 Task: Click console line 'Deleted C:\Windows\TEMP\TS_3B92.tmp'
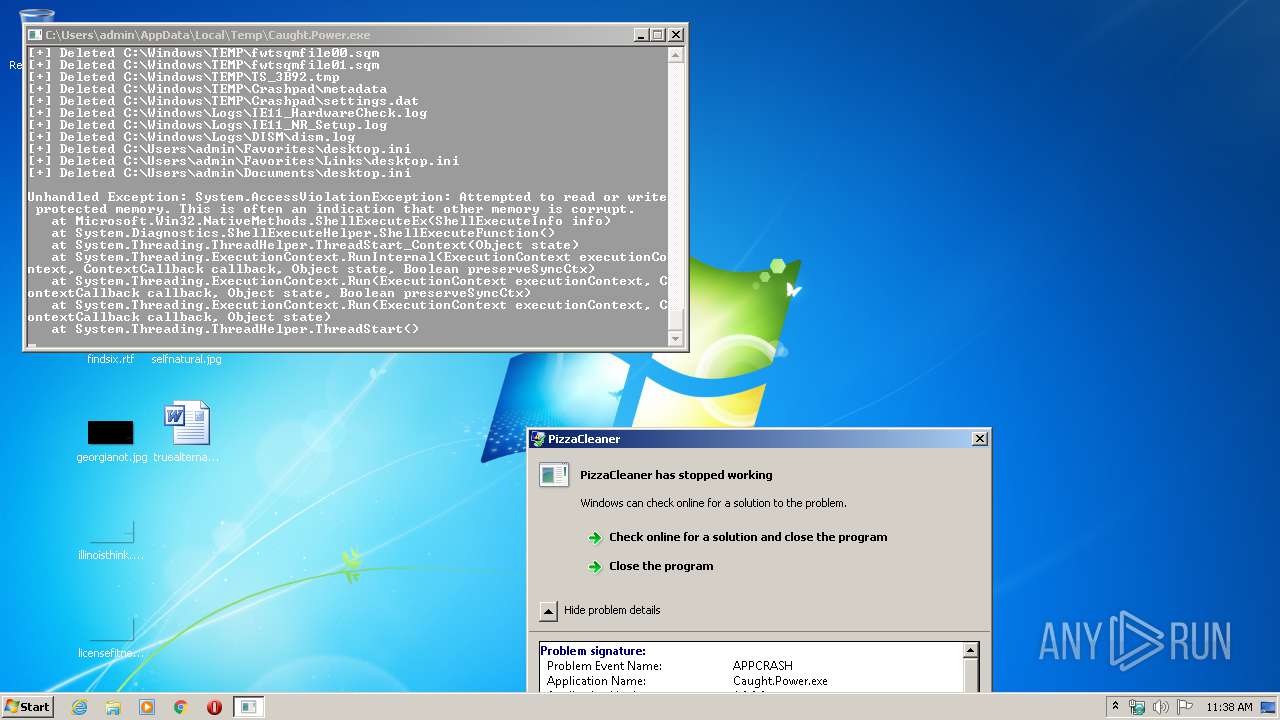click(x=183, y=77)
